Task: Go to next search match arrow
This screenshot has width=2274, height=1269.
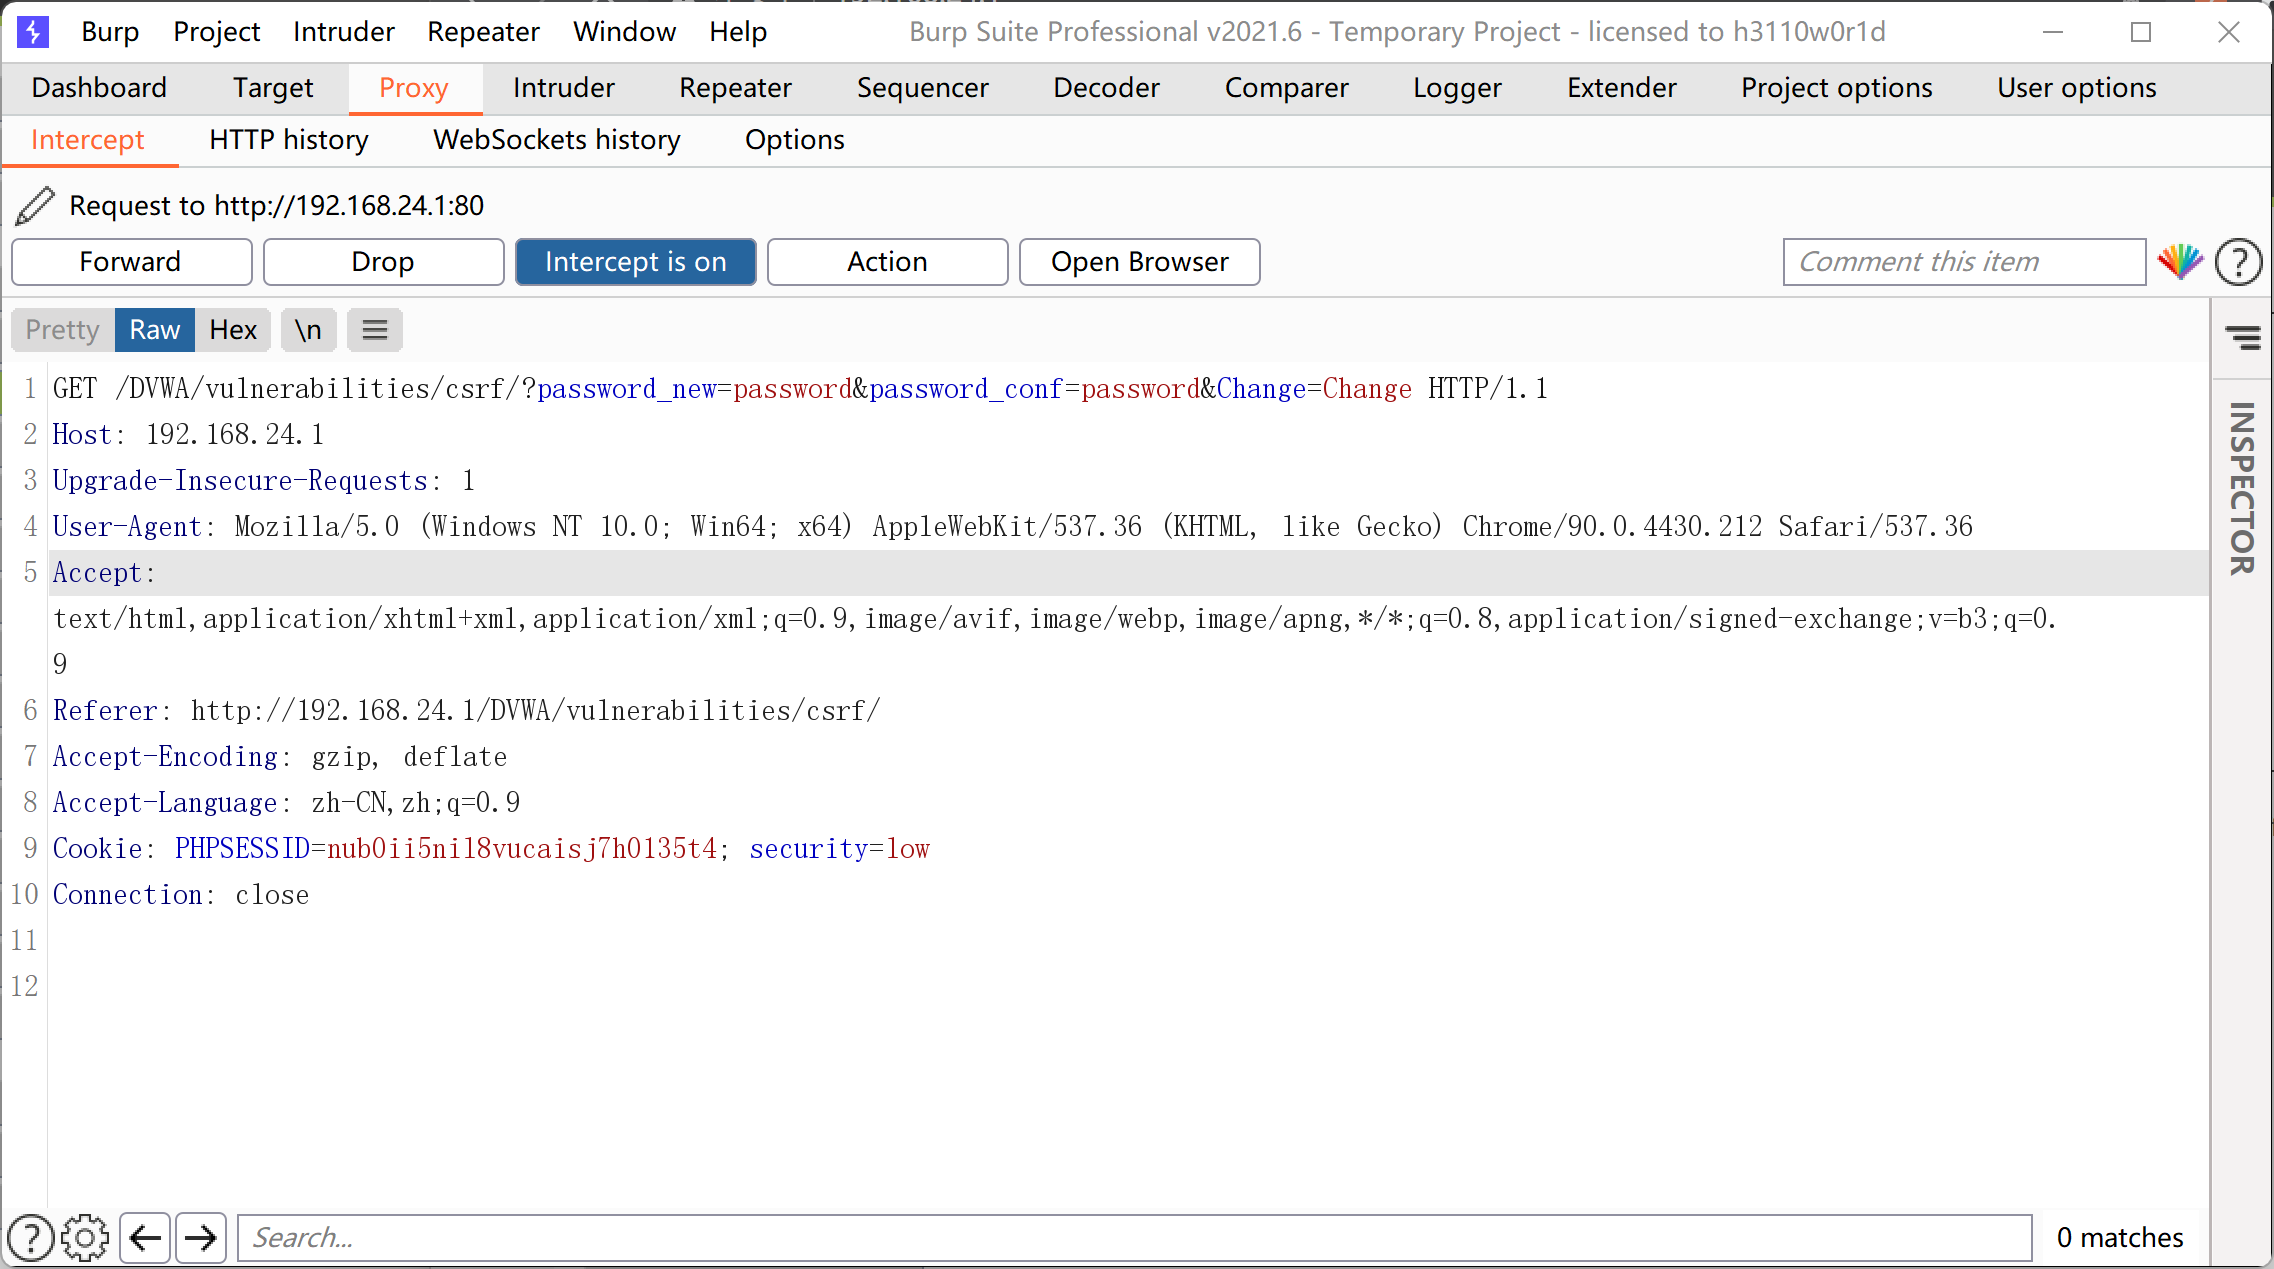Action: 201,1238
